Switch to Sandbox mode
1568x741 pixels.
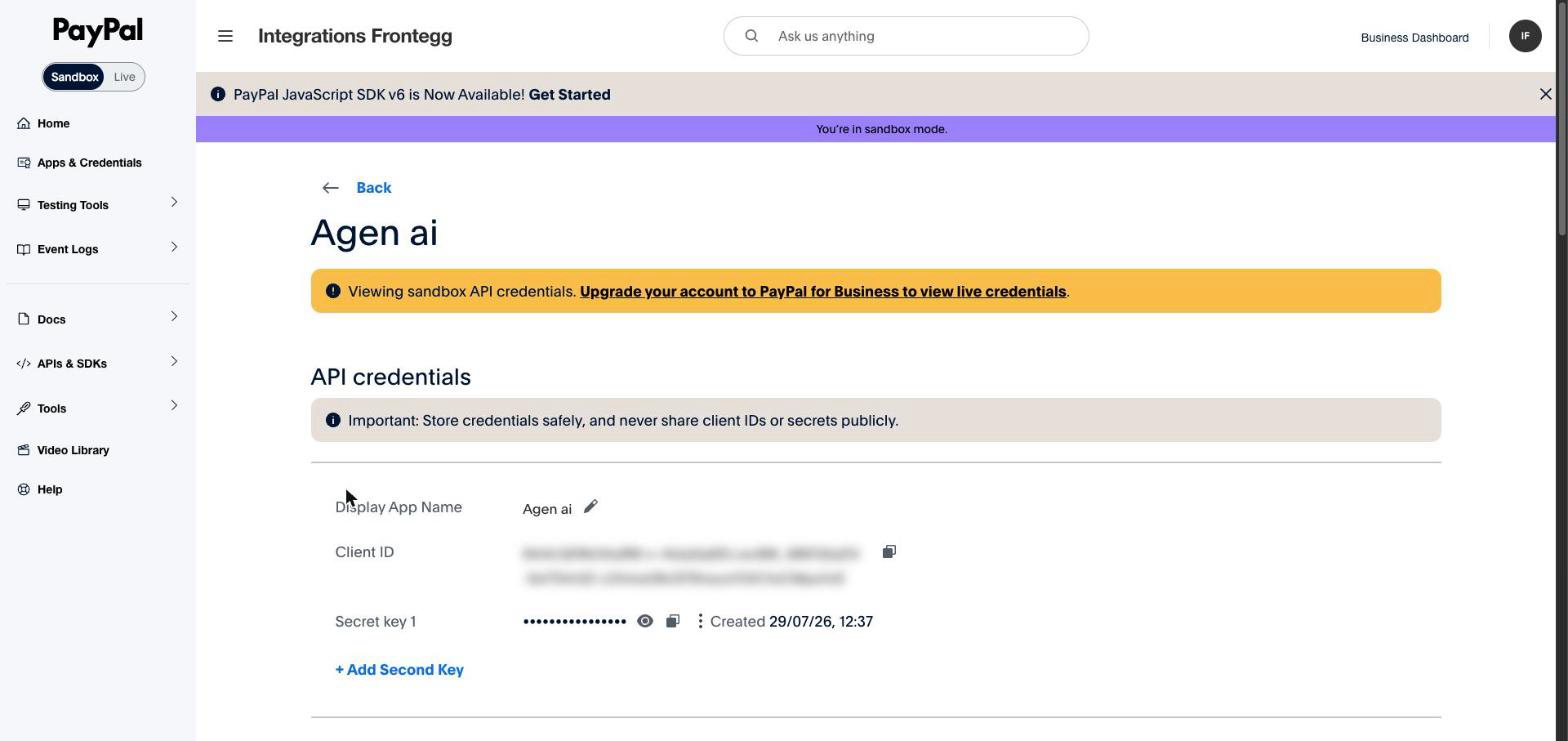pos(74,77)
